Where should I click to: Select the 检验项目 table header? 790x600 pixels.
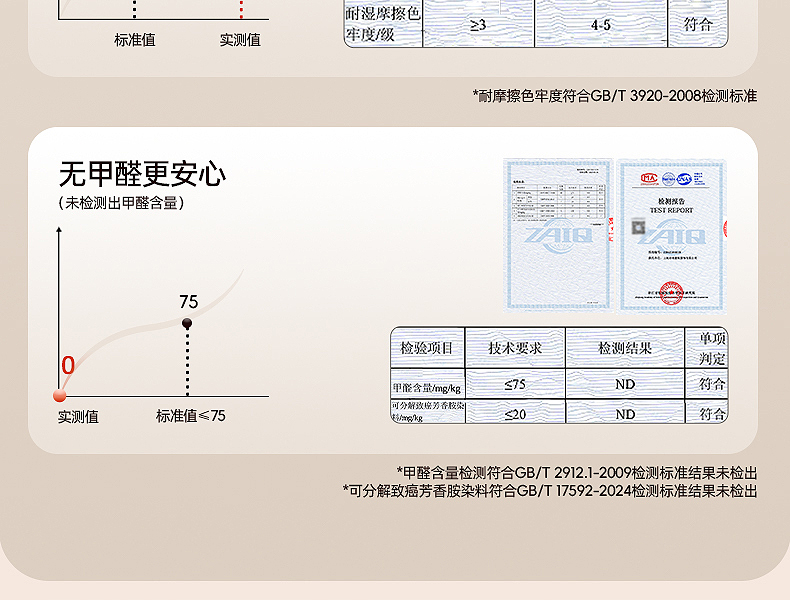427,348
